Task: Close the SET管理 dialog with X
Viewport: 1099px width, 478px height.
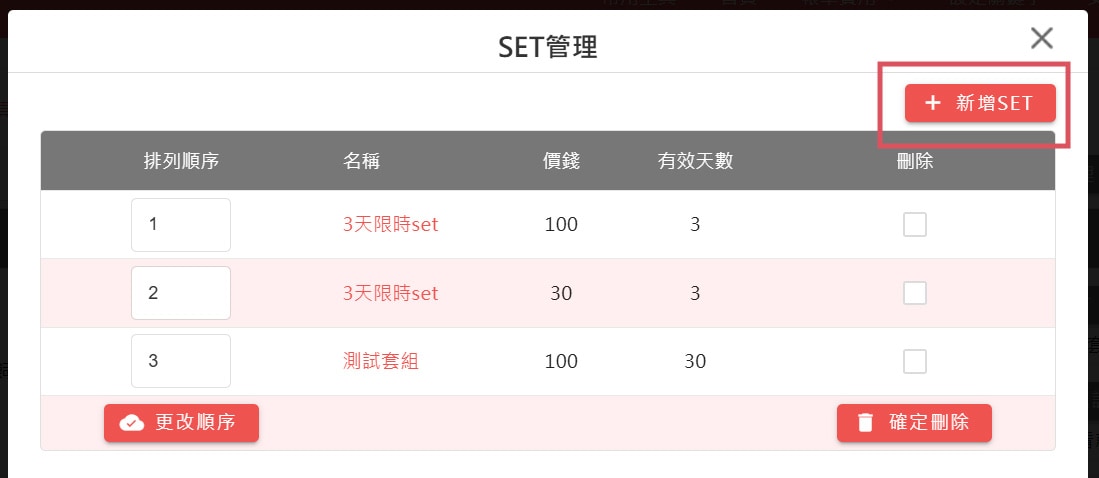Action: pos(1042,39)
